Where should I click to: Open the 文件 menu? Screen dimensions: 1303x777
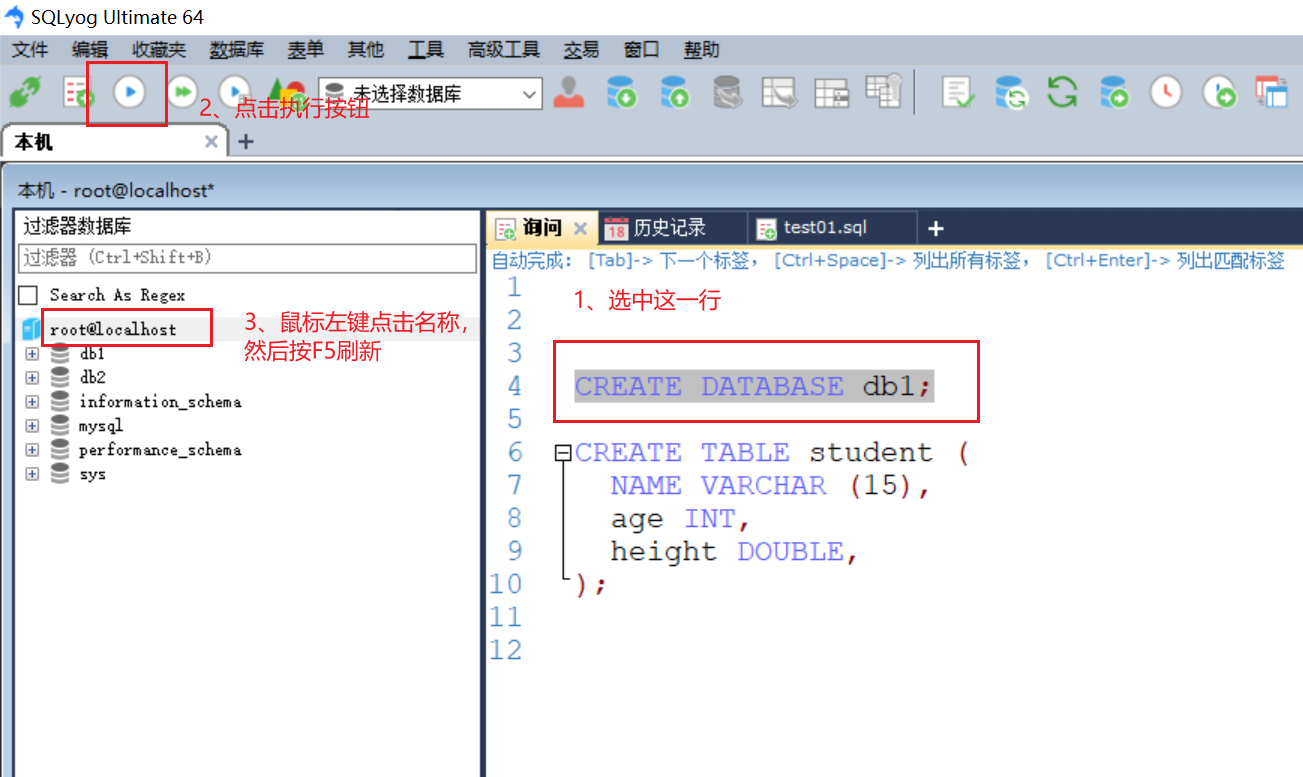30,49
